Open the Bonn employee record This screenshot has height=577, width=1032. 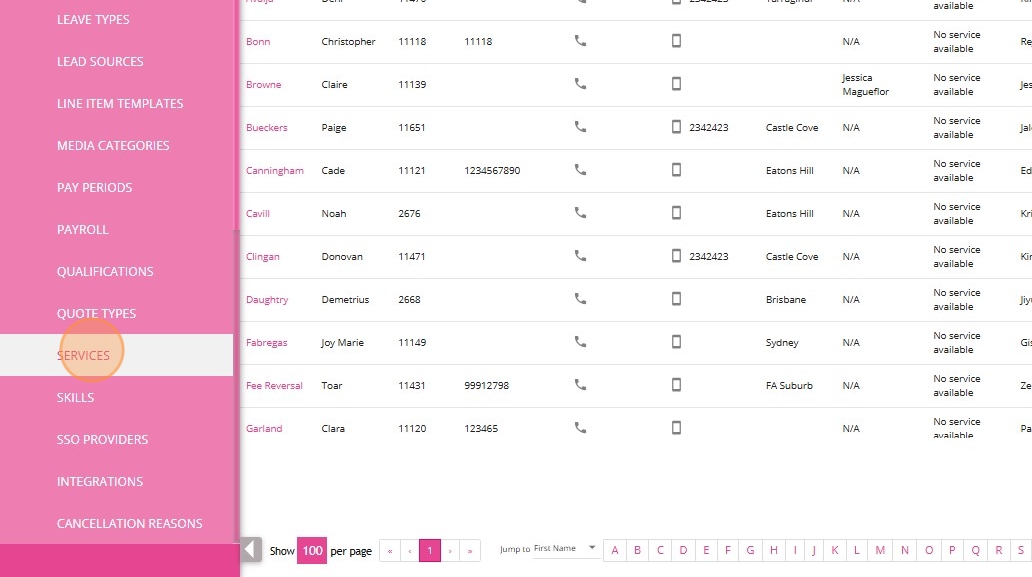(258, 41)
